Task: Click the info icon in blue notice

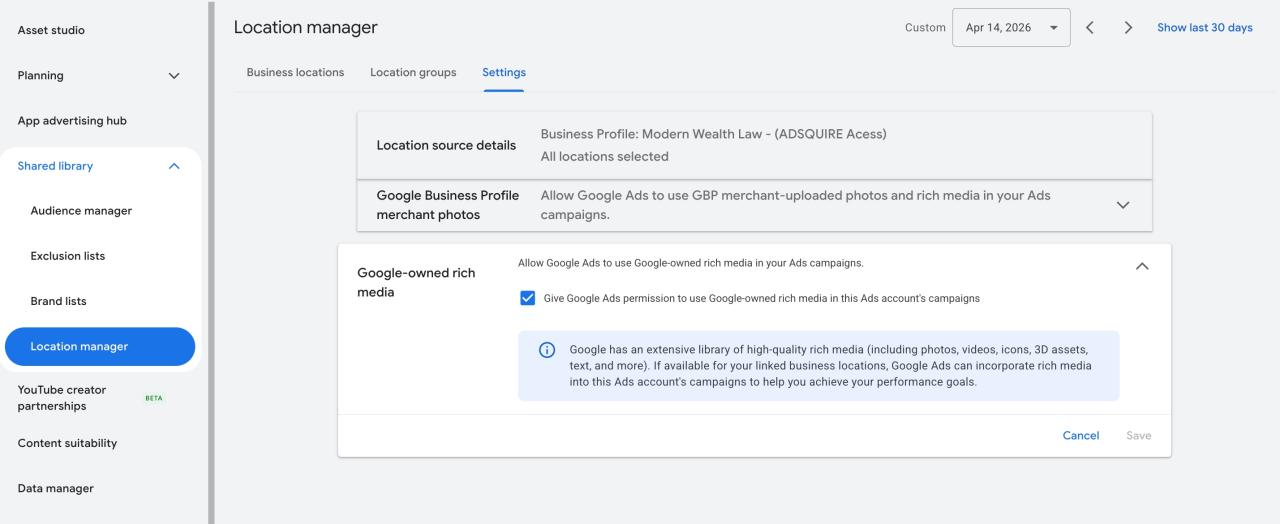Action: (547, 350)
